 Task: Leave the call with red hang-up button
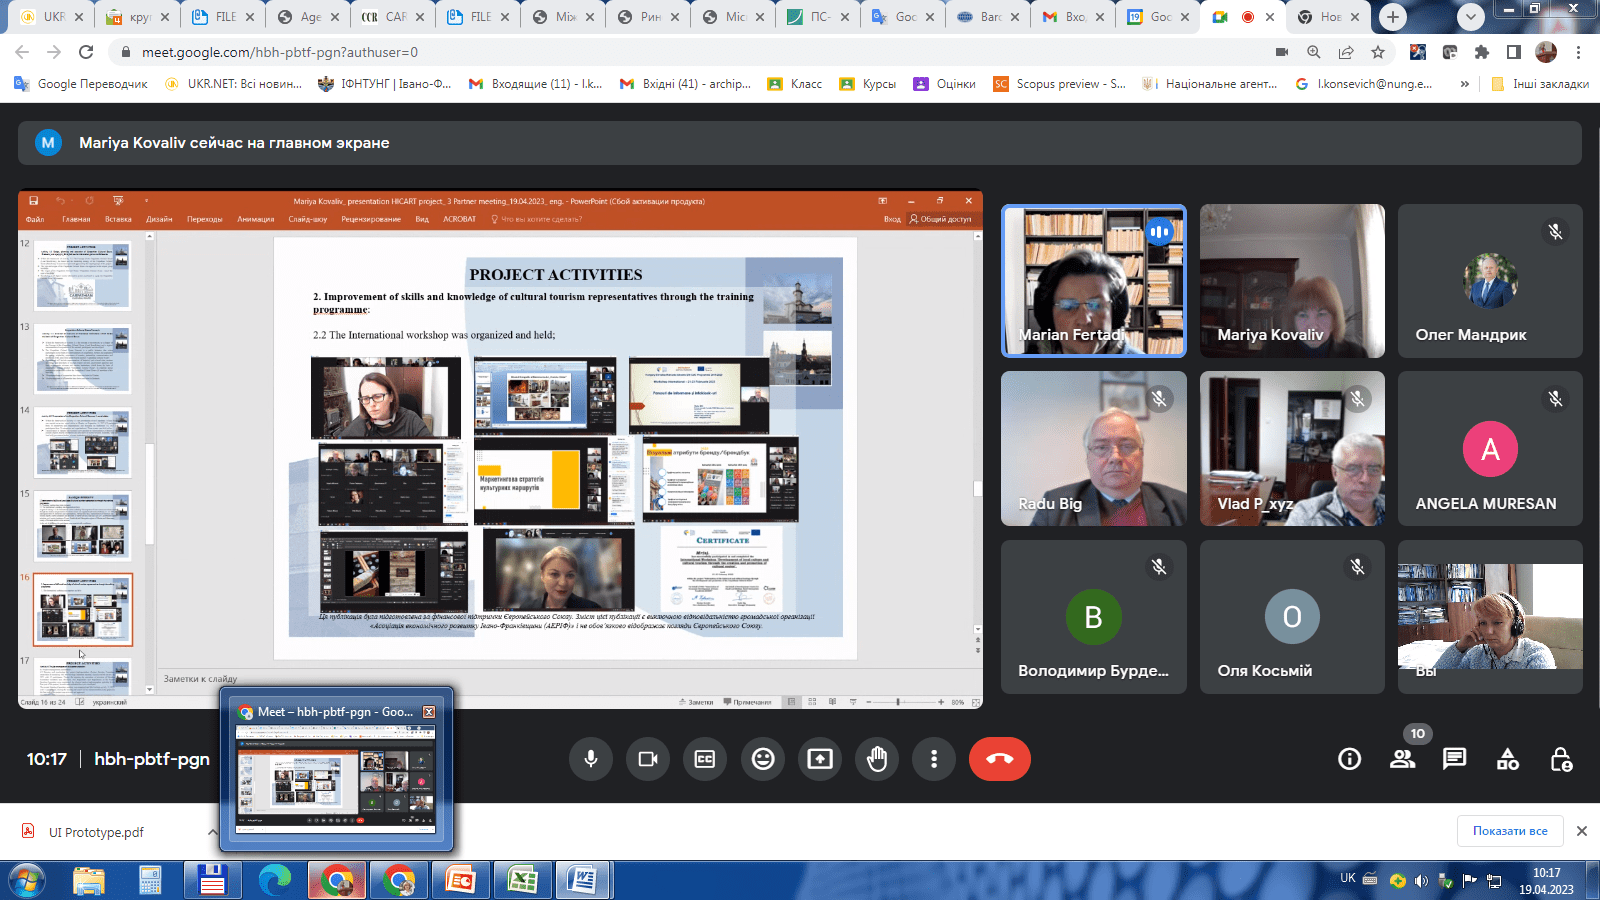pyautogui.click(x=999, y=759)
